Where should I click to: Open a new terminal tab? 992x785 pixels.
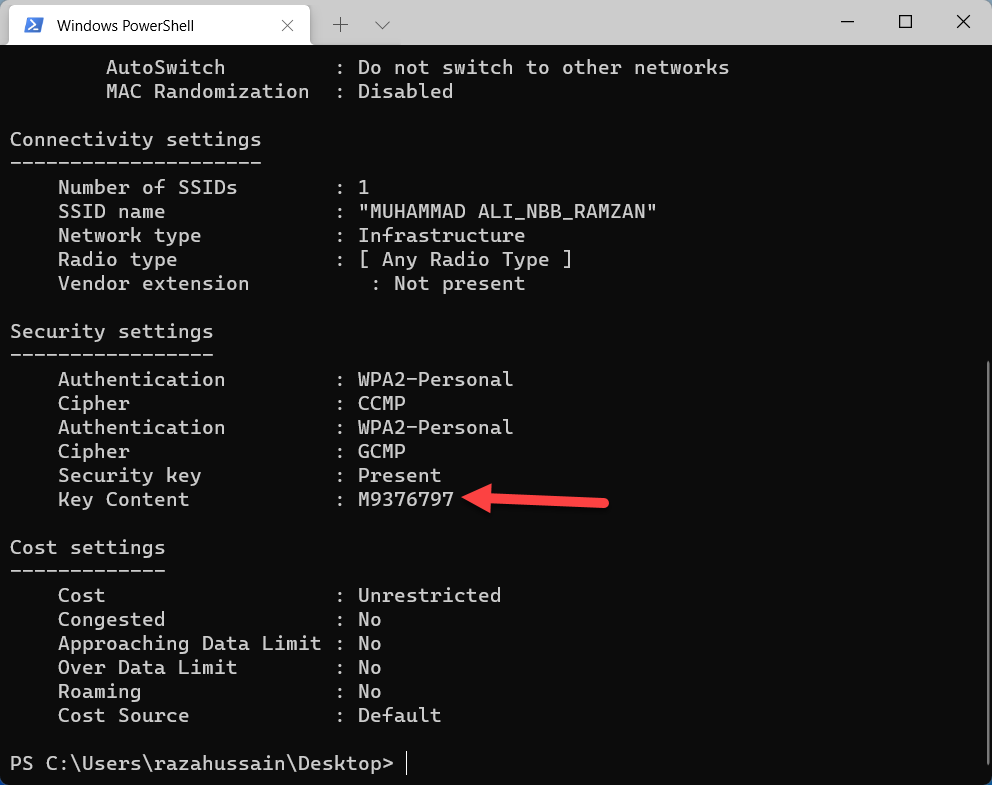point(340,24)
